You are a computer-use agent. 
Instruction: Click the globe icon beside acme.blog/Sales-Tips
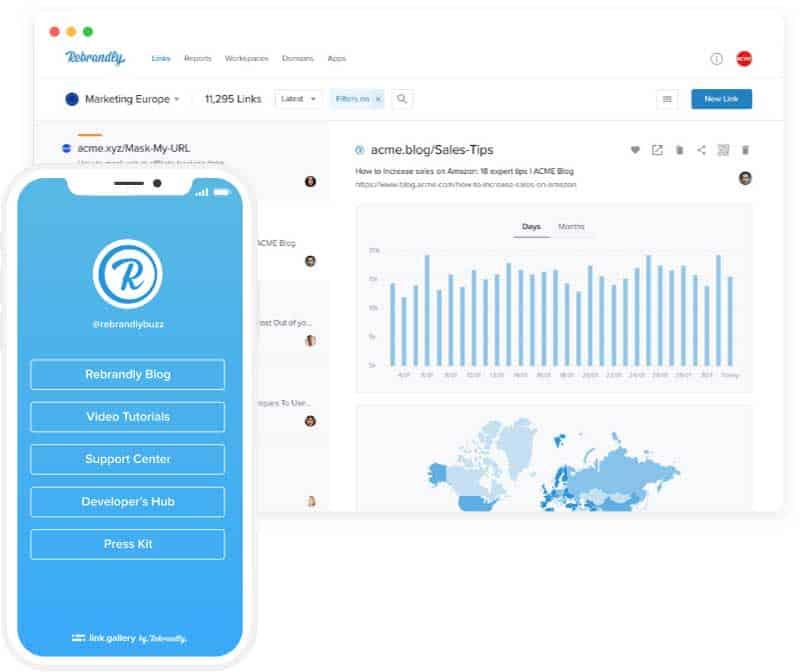pyautogui.click(x=360, y=150)
